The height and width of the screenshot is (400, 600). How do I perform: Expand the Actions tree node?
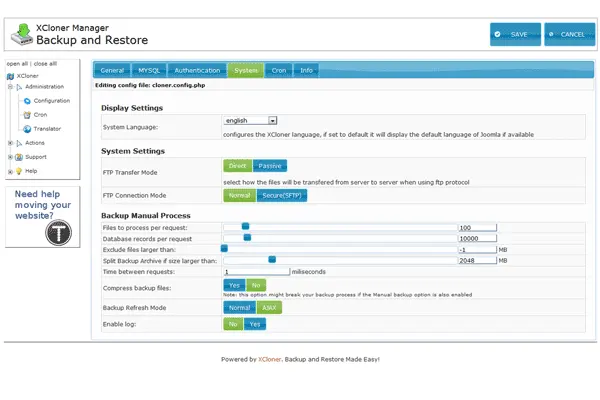pyautogui.click(x=9, y=143)
